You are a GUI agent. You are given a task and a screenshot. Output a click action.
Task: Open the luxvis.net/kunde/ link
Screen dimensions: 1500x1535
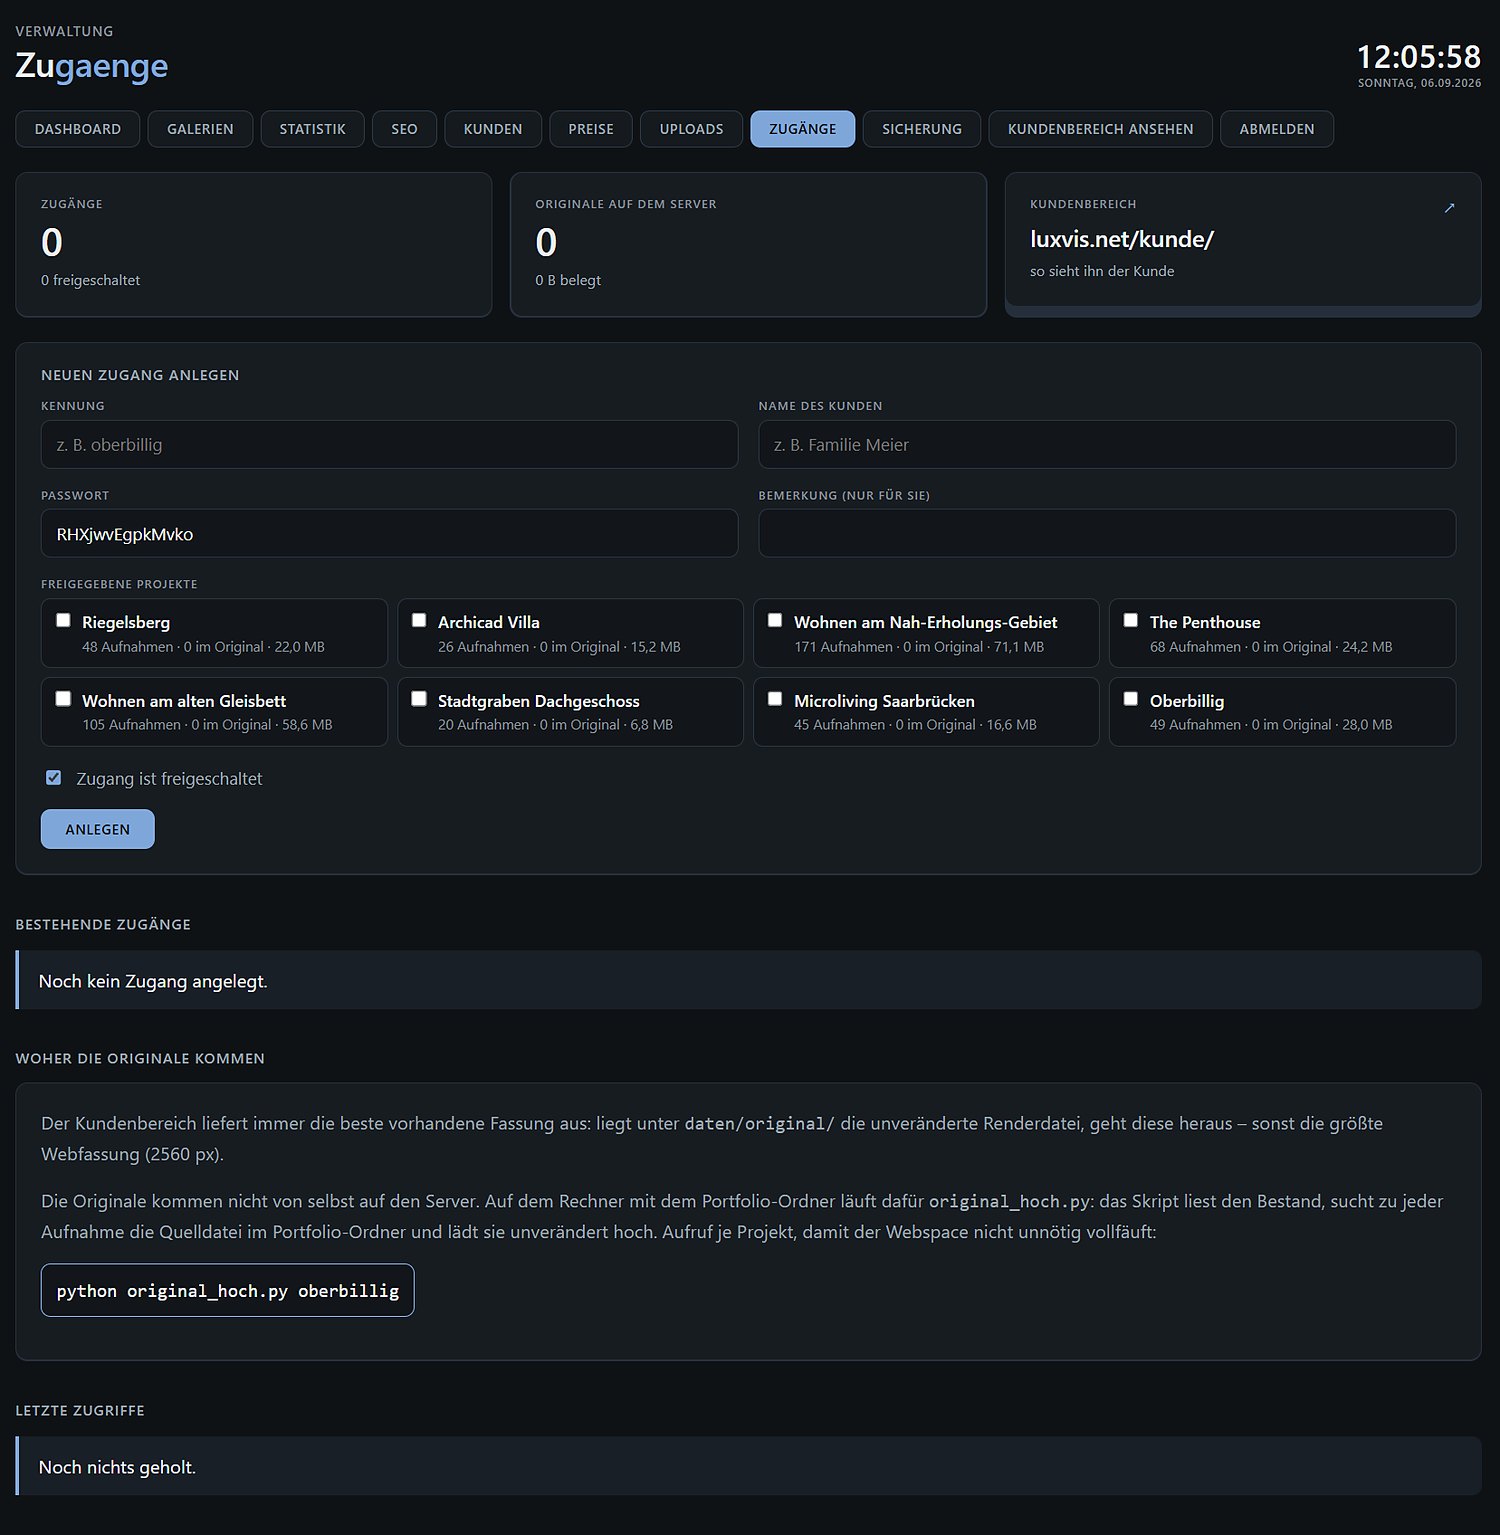(1122, 239)
